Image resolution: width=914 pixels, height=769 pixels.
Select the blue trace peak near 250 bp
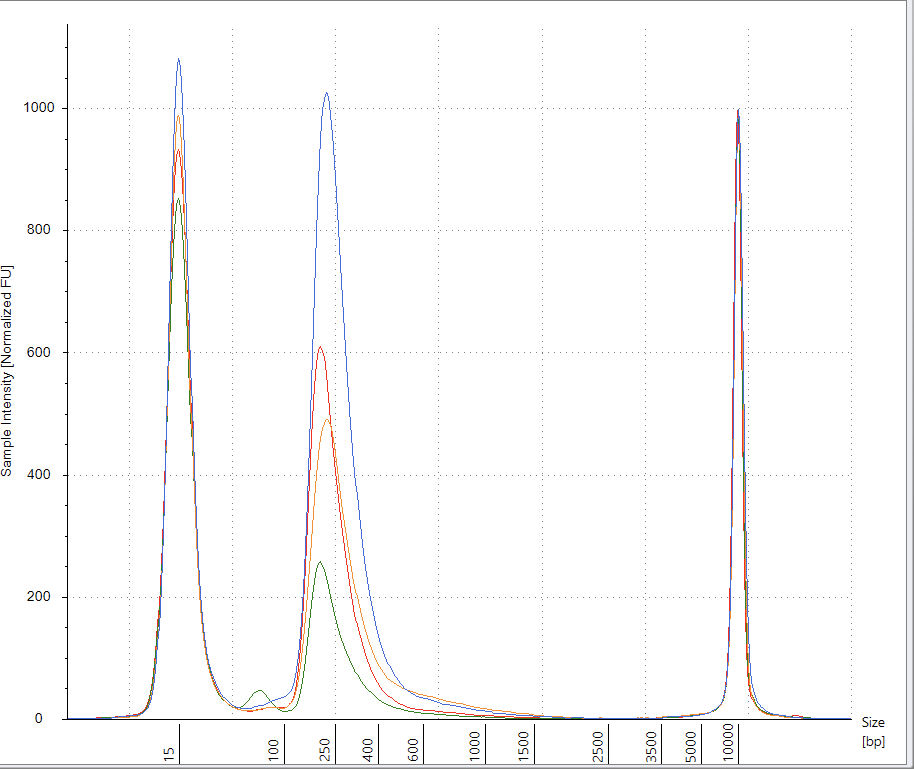click(326, 93)
